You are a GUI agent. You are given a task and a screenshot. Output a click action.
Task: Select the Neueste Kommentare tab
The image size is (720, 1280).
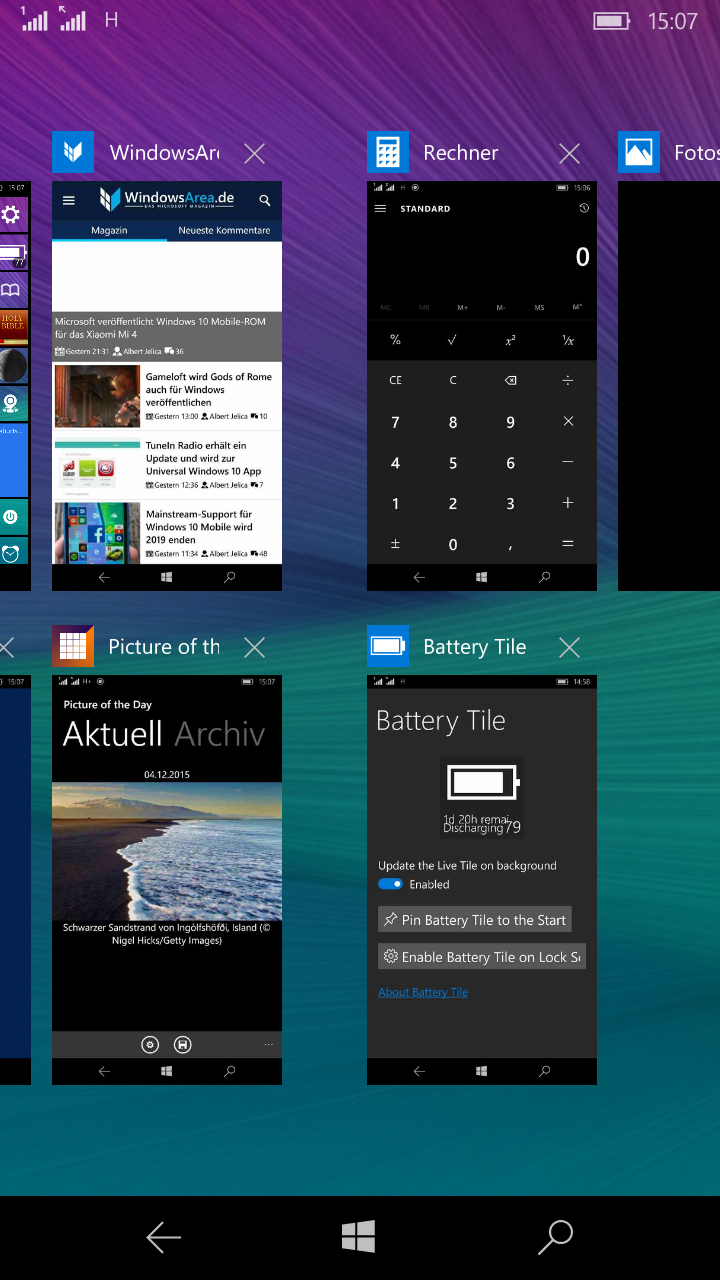(224, 230)
